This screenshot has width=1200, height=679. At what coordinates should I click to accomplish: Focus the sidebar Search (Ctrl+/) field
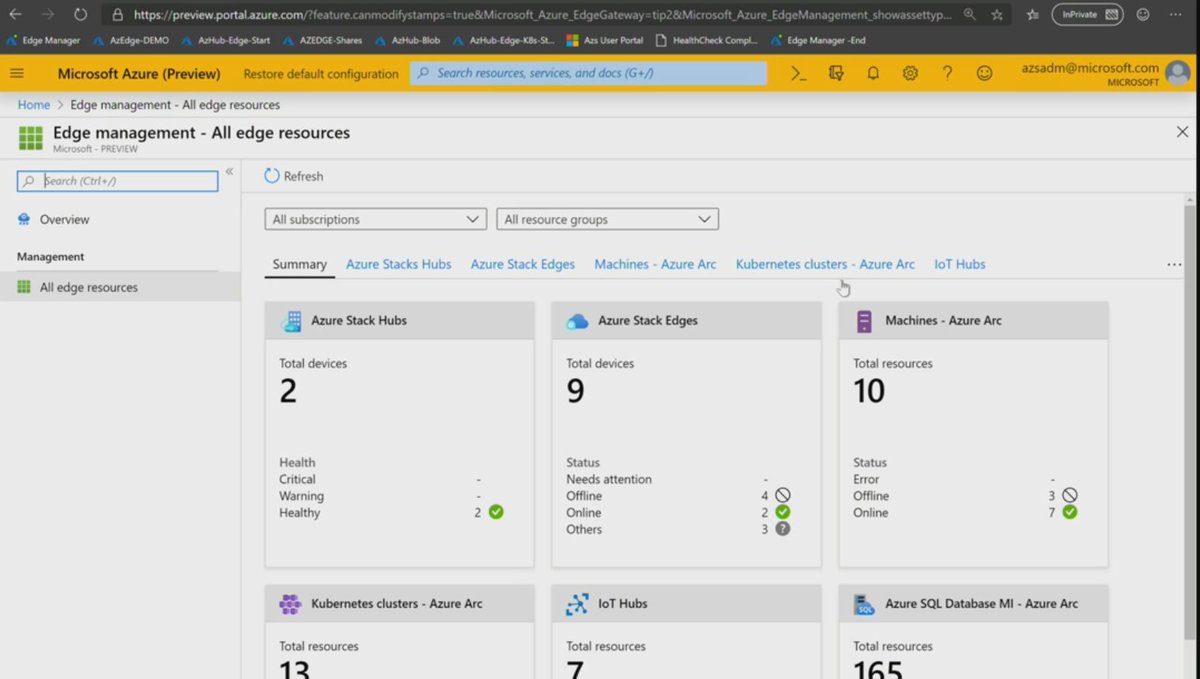[117, 181]
